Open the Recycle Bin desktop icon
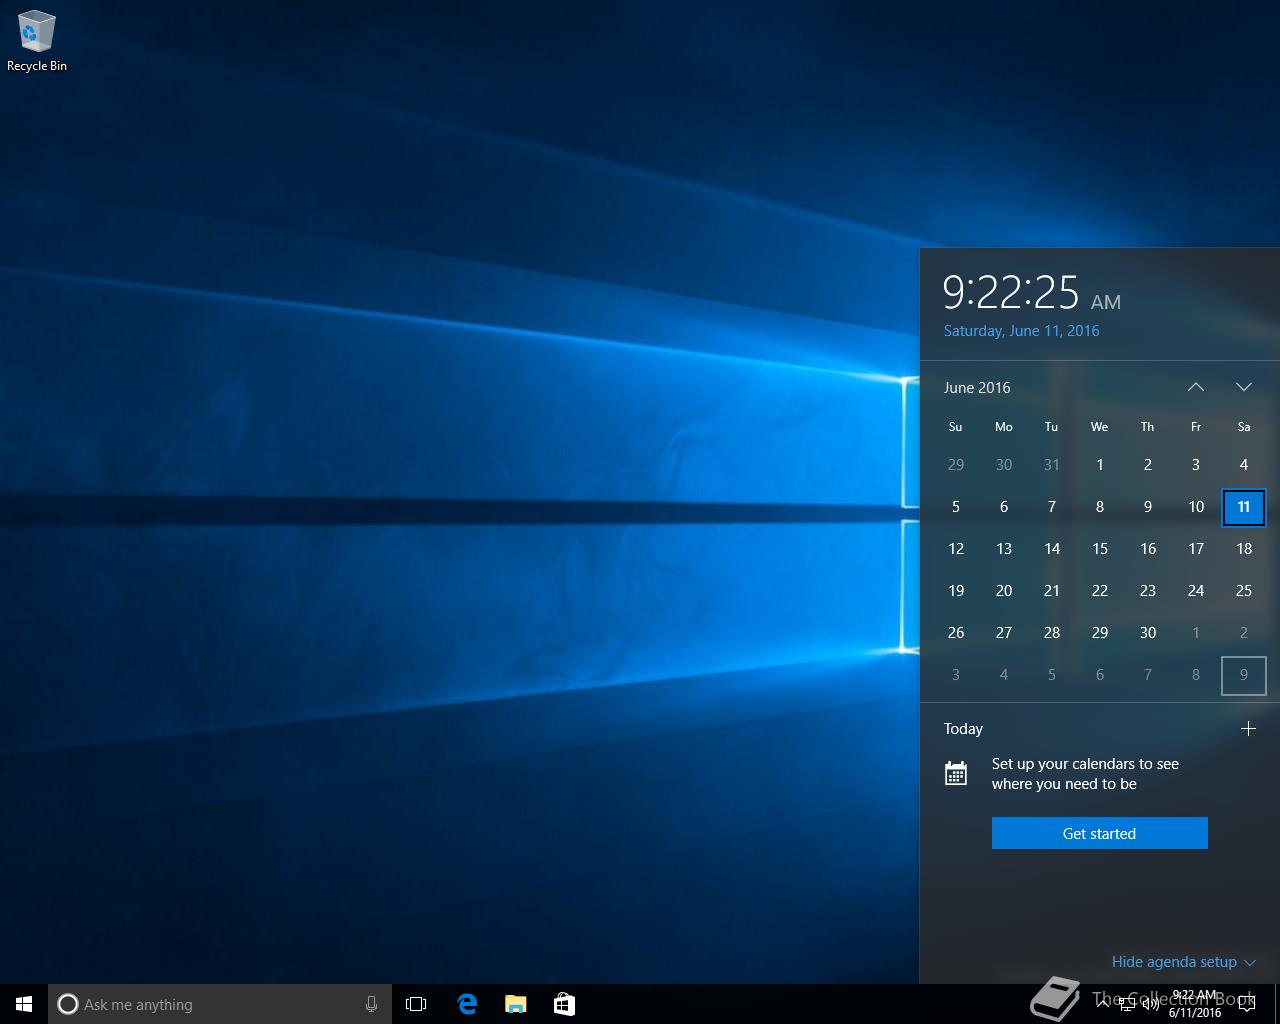The image size is (1280, 1024). pyautogui.click(x=37, y=42)
